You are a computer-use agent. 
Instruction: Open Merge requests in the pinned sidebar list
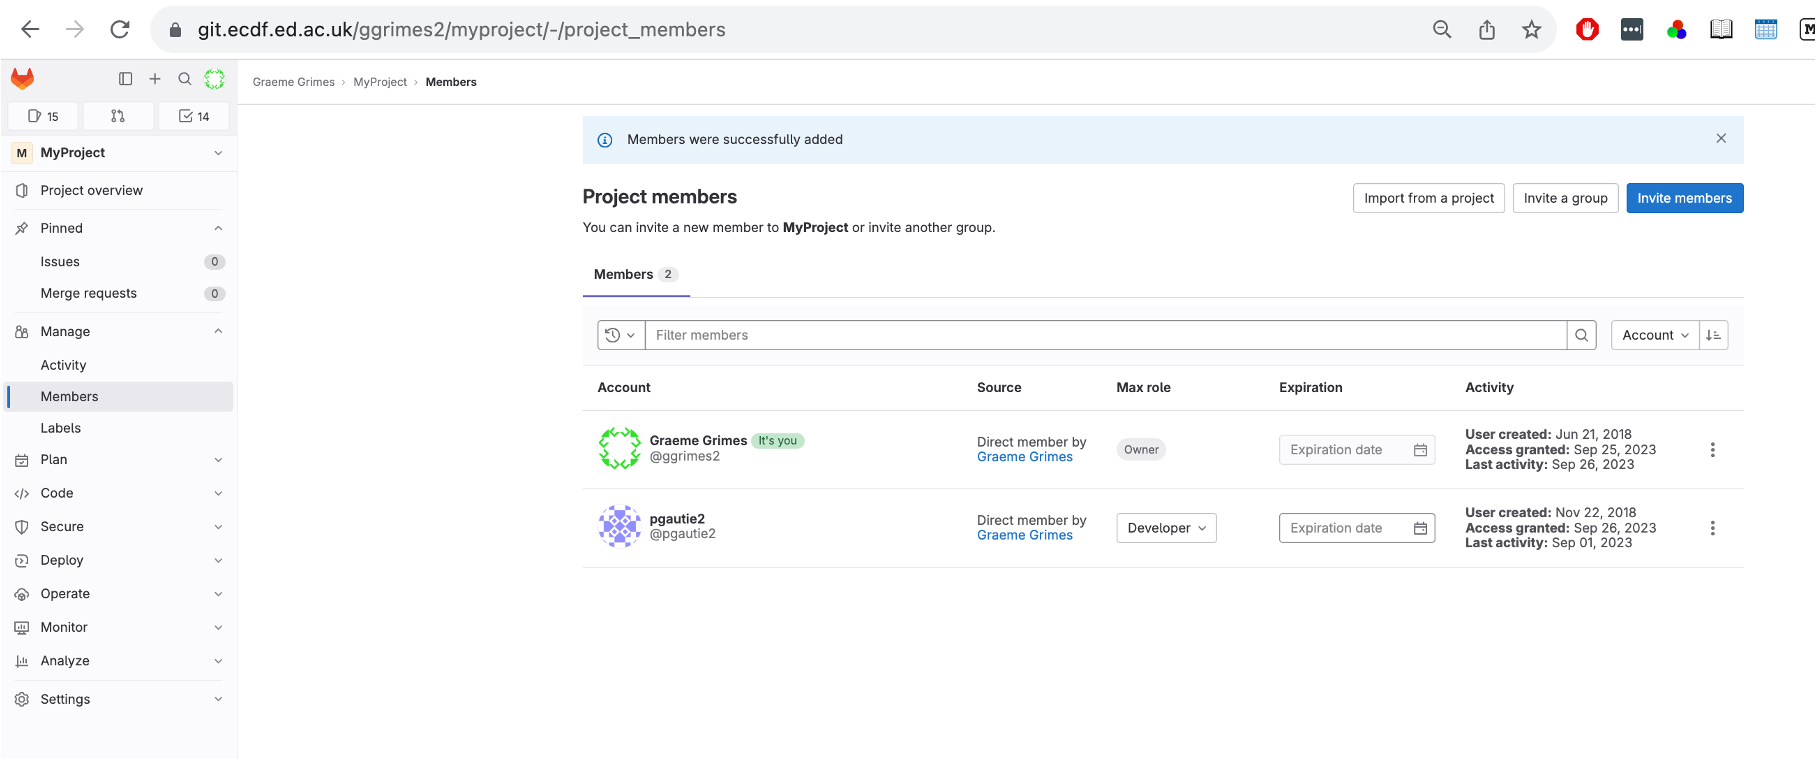coord(120,293)
